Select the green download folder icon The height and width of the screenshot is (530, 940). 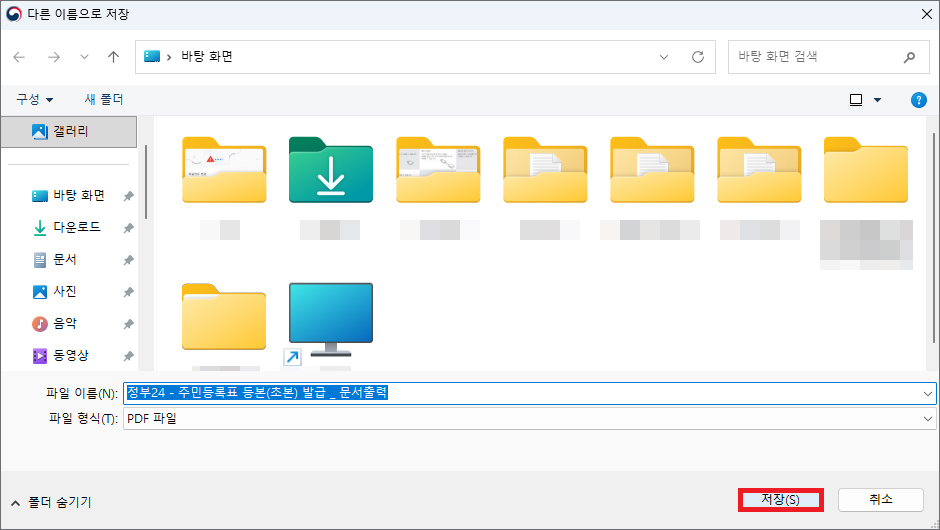point(330,170)
